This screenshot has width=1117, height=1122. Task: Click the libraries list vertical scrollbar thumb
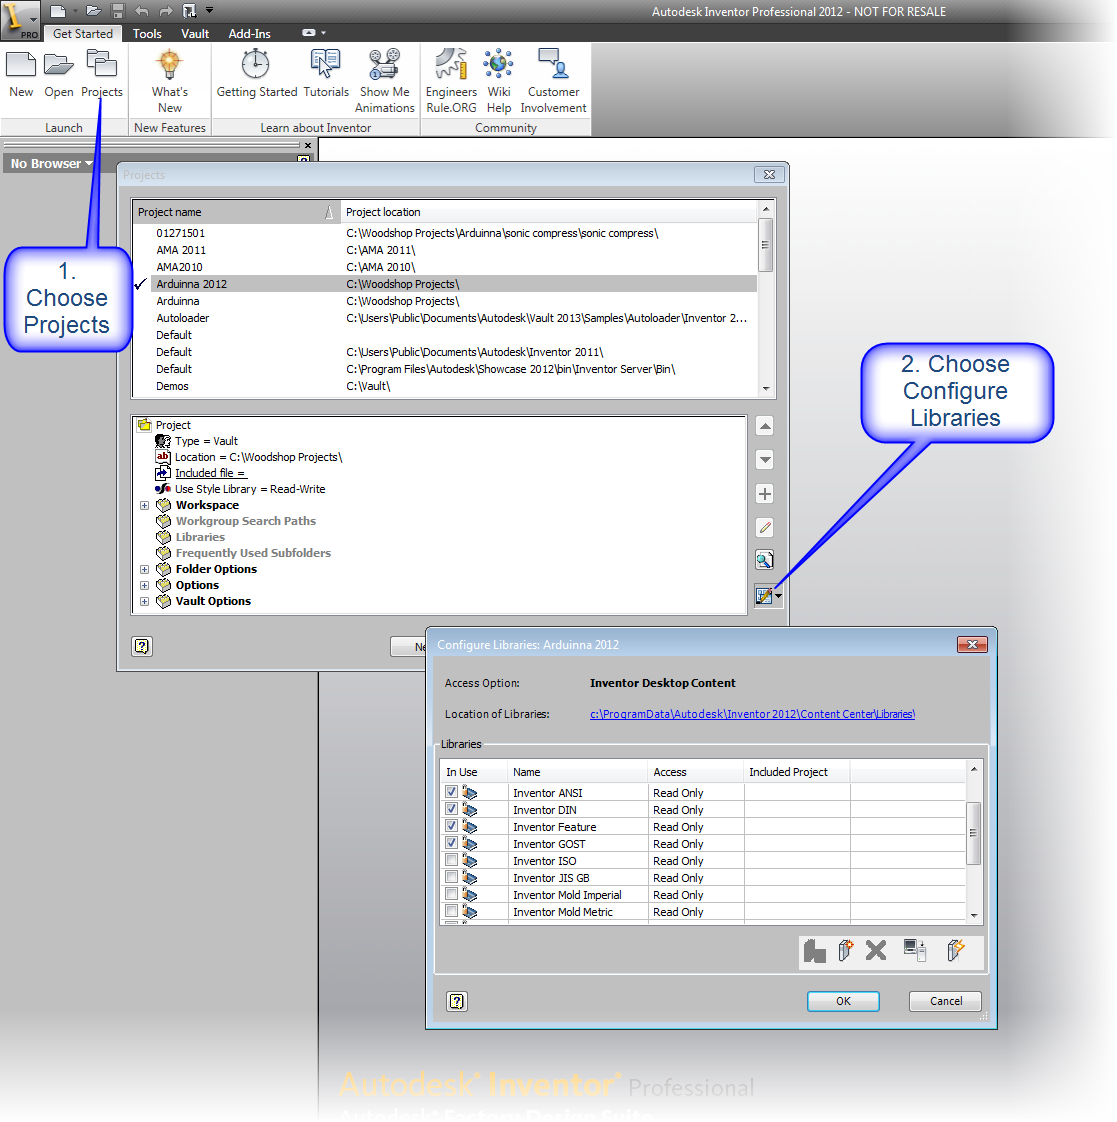(973, 834)
